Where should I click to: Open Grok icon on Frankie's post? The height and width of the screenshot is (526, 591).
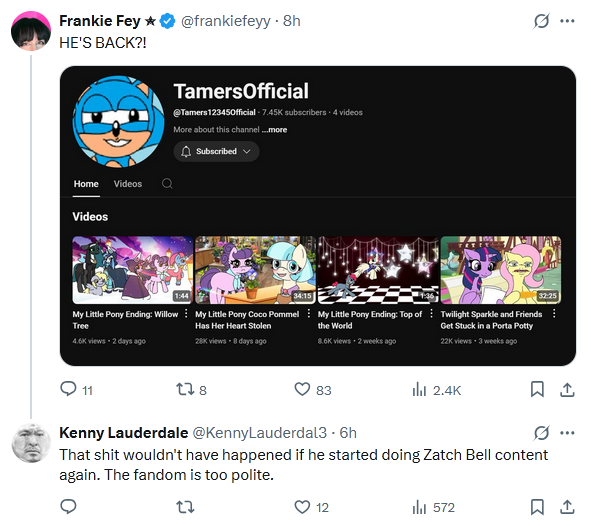(541, 21)
